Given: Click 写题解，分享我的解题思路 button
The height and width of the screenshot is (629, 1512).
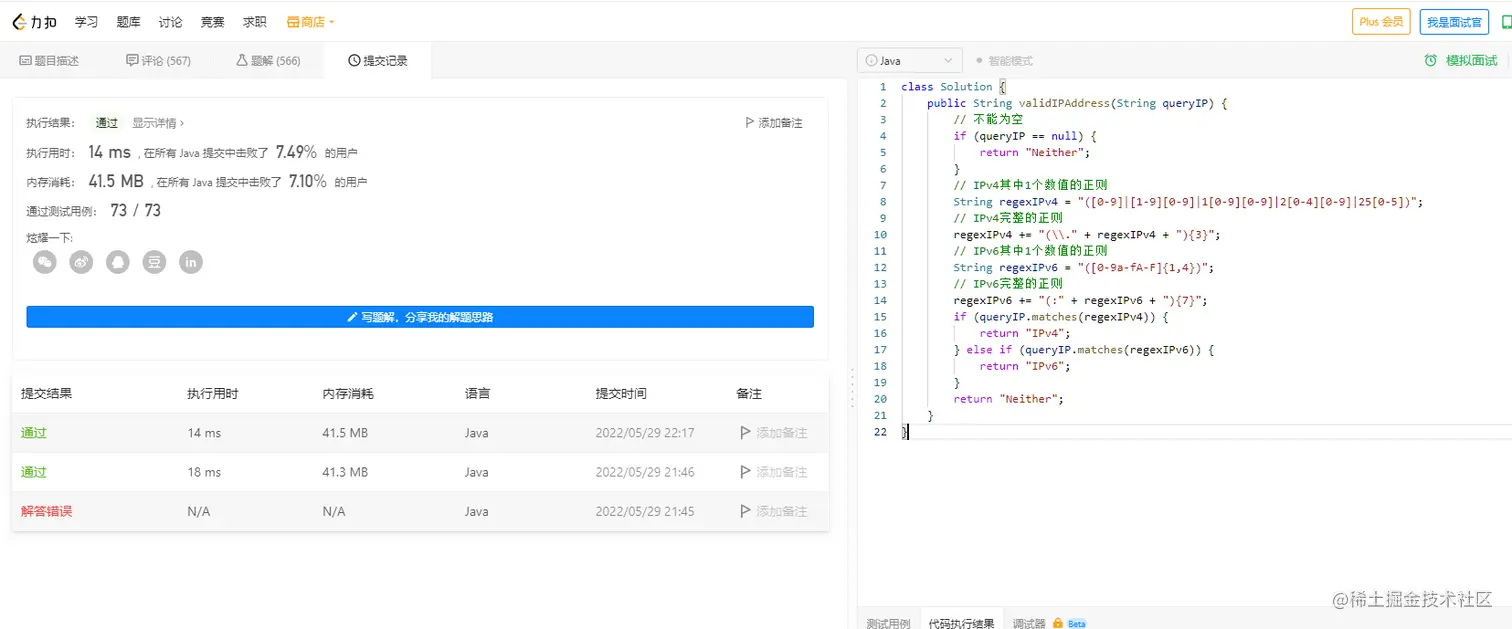Looking at the screenshot, I should point(420,317).
